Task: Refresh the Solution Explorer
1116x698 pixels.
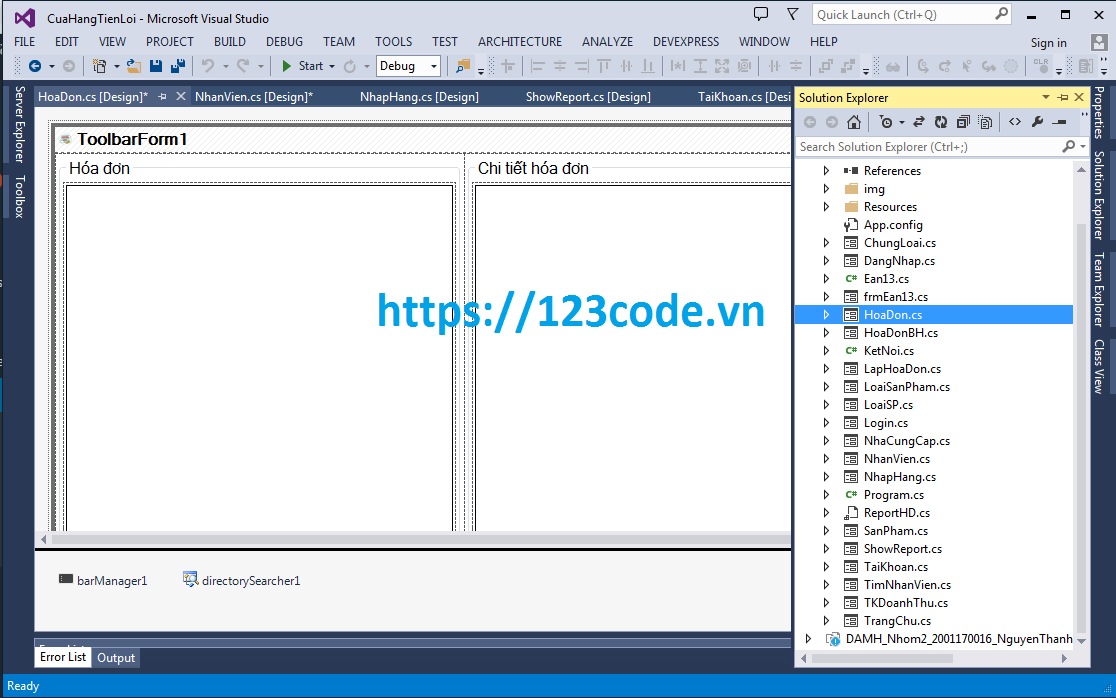Action: click(x=941, y=121)
